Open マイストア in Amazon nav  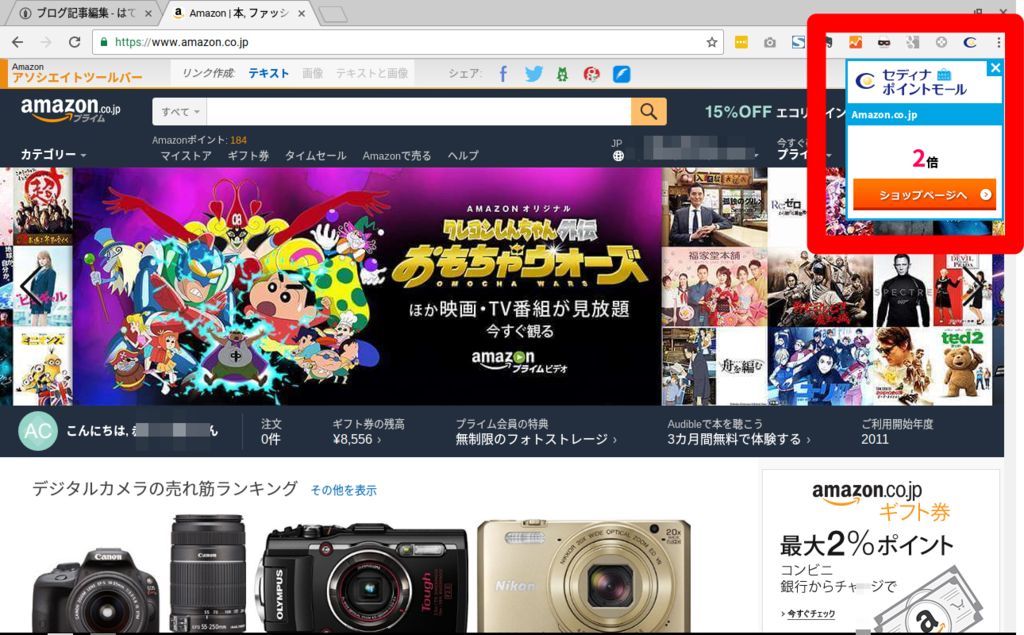point(186,155)
